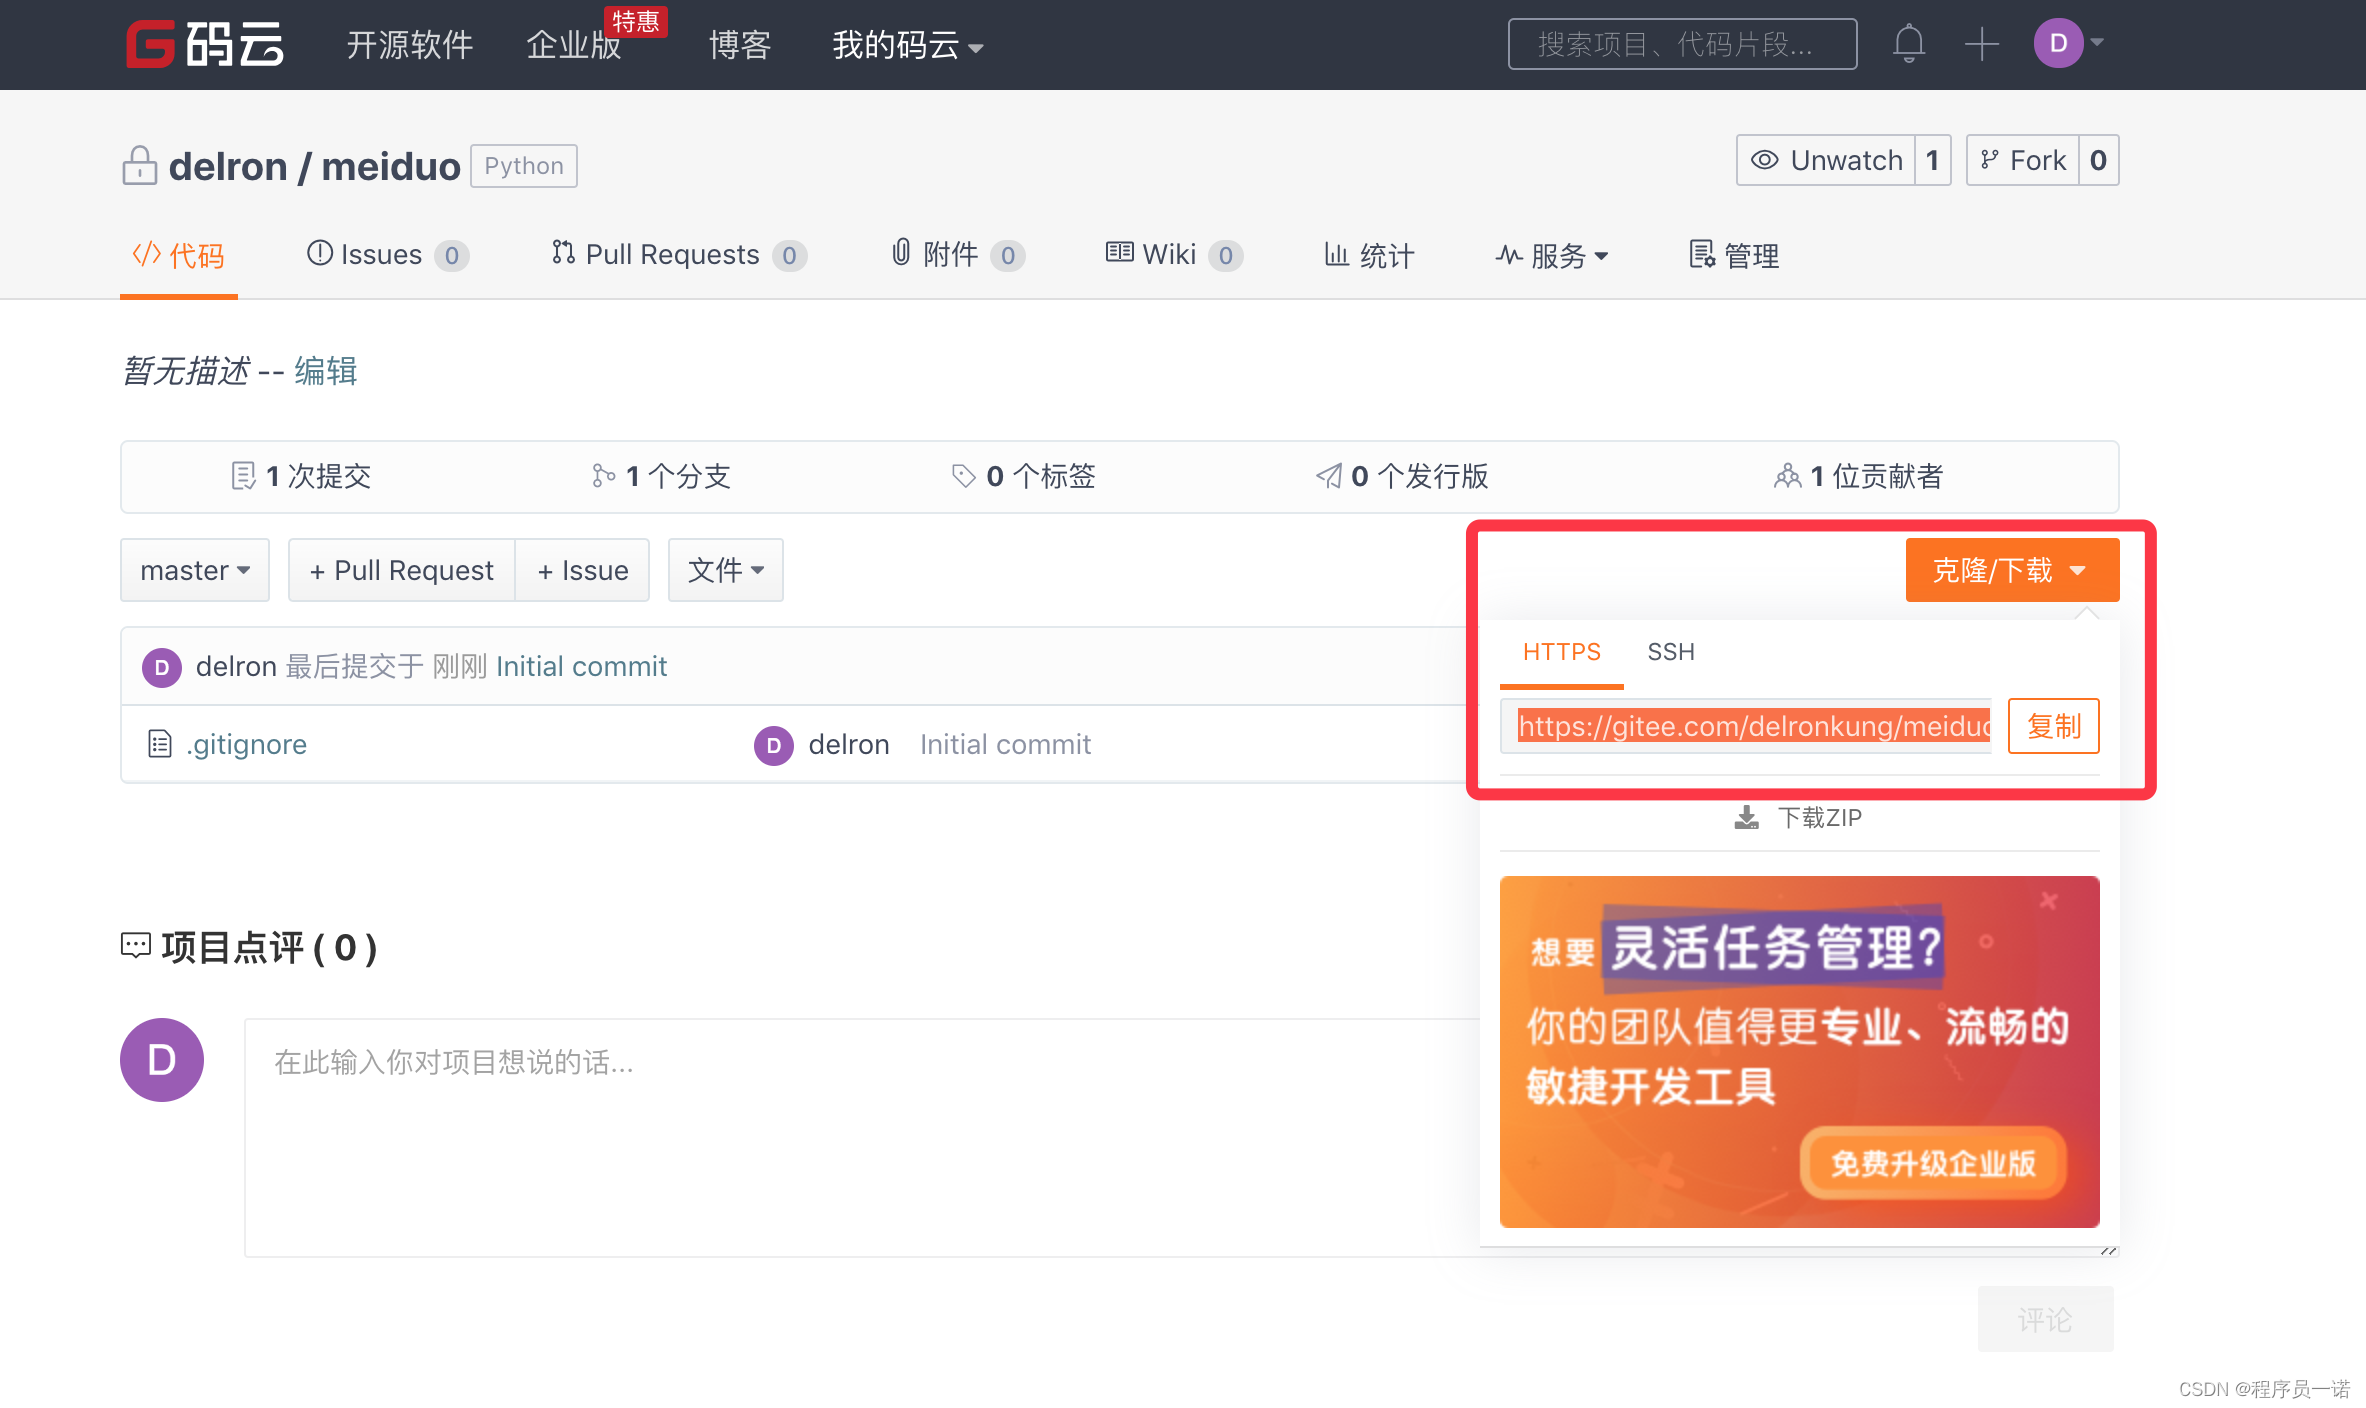Click the Unwatch count 1

pyautogui.click(x=1933, y=160)
